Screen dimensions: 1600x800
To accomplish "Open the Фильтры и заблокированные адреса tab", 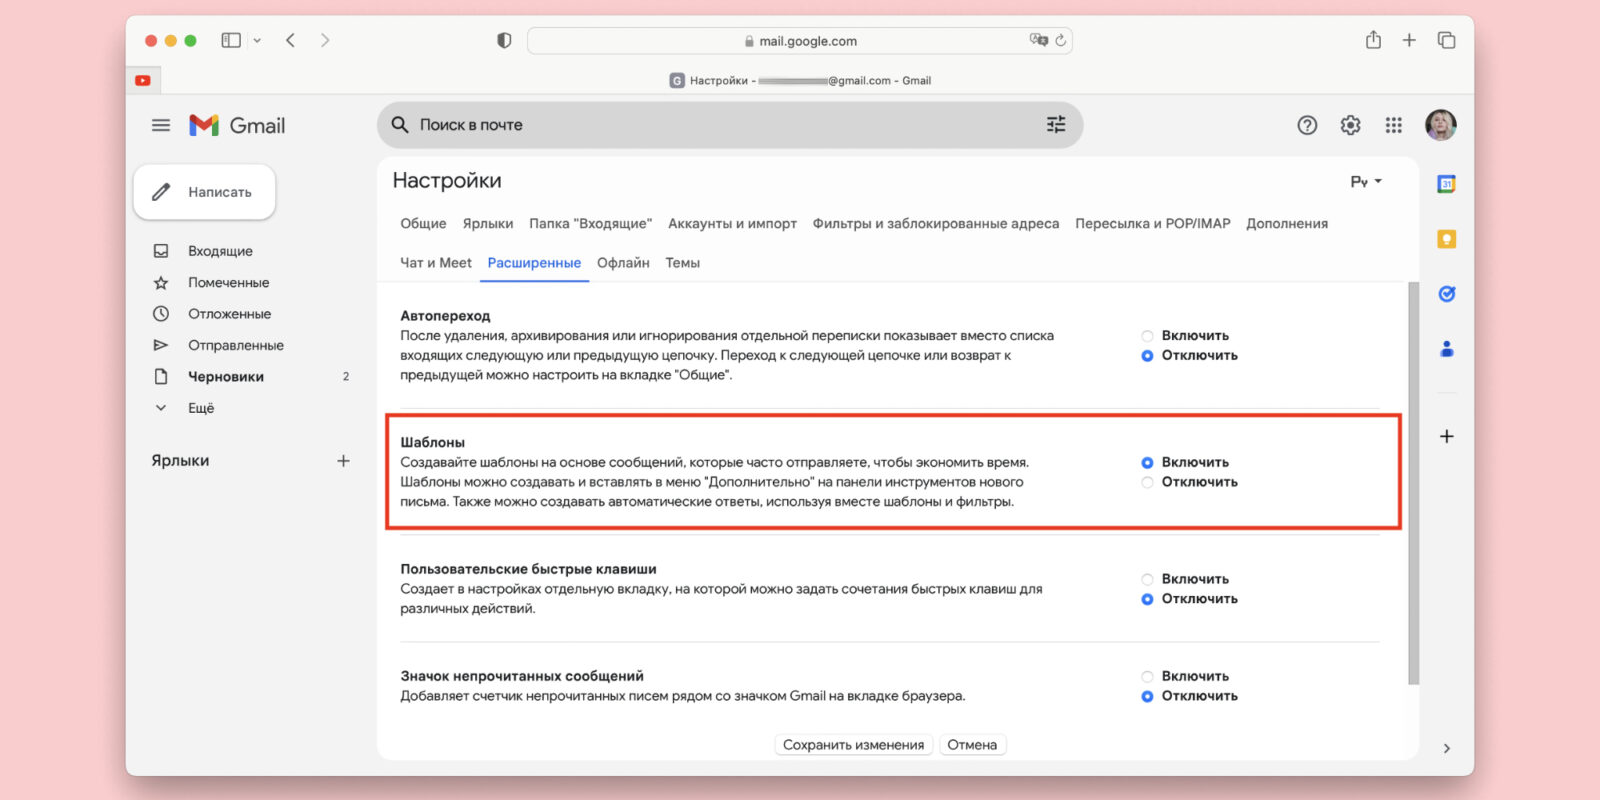I will click(x=935, y=224).
